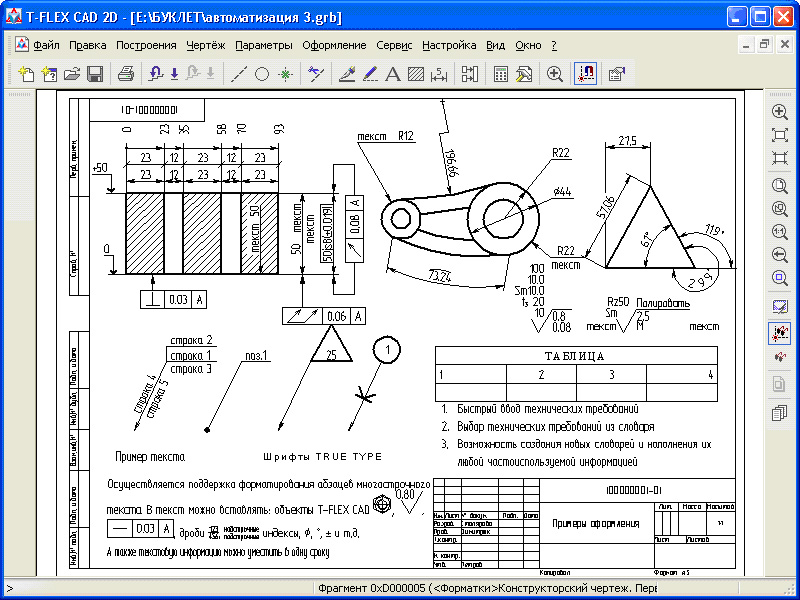
Task: Open the Вид menu
Action: (x=495, y=45)
